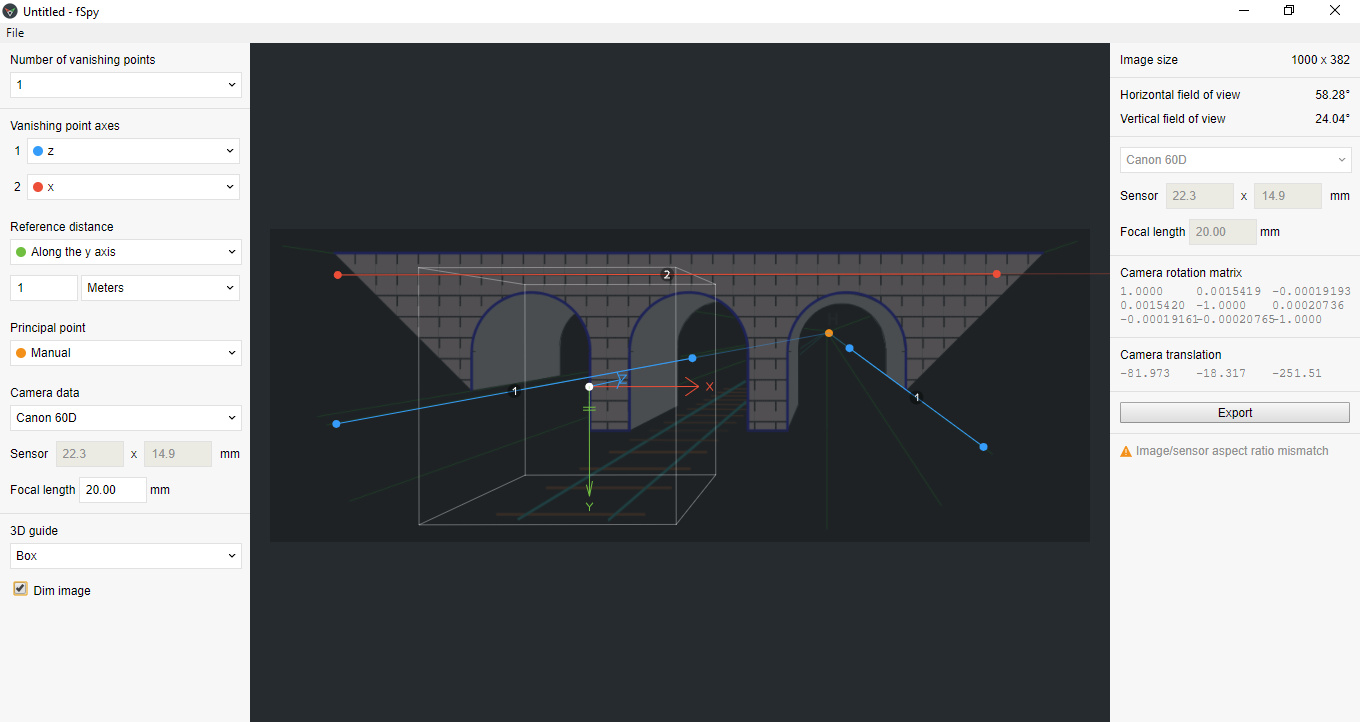Viewport: 1360px width, 722px height.
Task: Click the 14.9 sensor height field under Camera data
Action: (178, 454)
